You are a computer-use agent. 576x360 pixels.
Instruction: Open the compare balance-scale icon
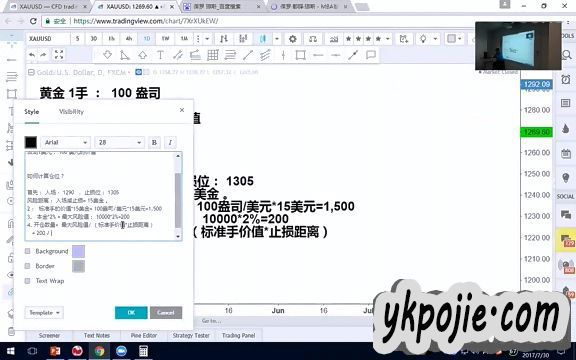coord(313,39)
